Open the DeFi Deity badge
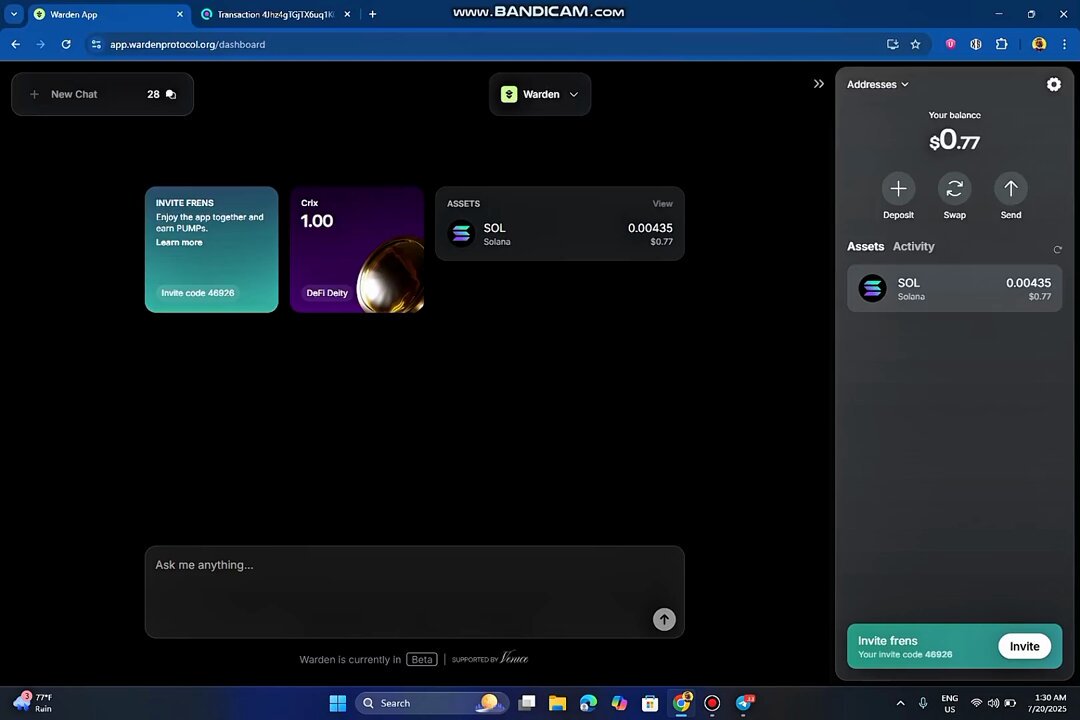Screen dimensions: 1080x720 326,293
